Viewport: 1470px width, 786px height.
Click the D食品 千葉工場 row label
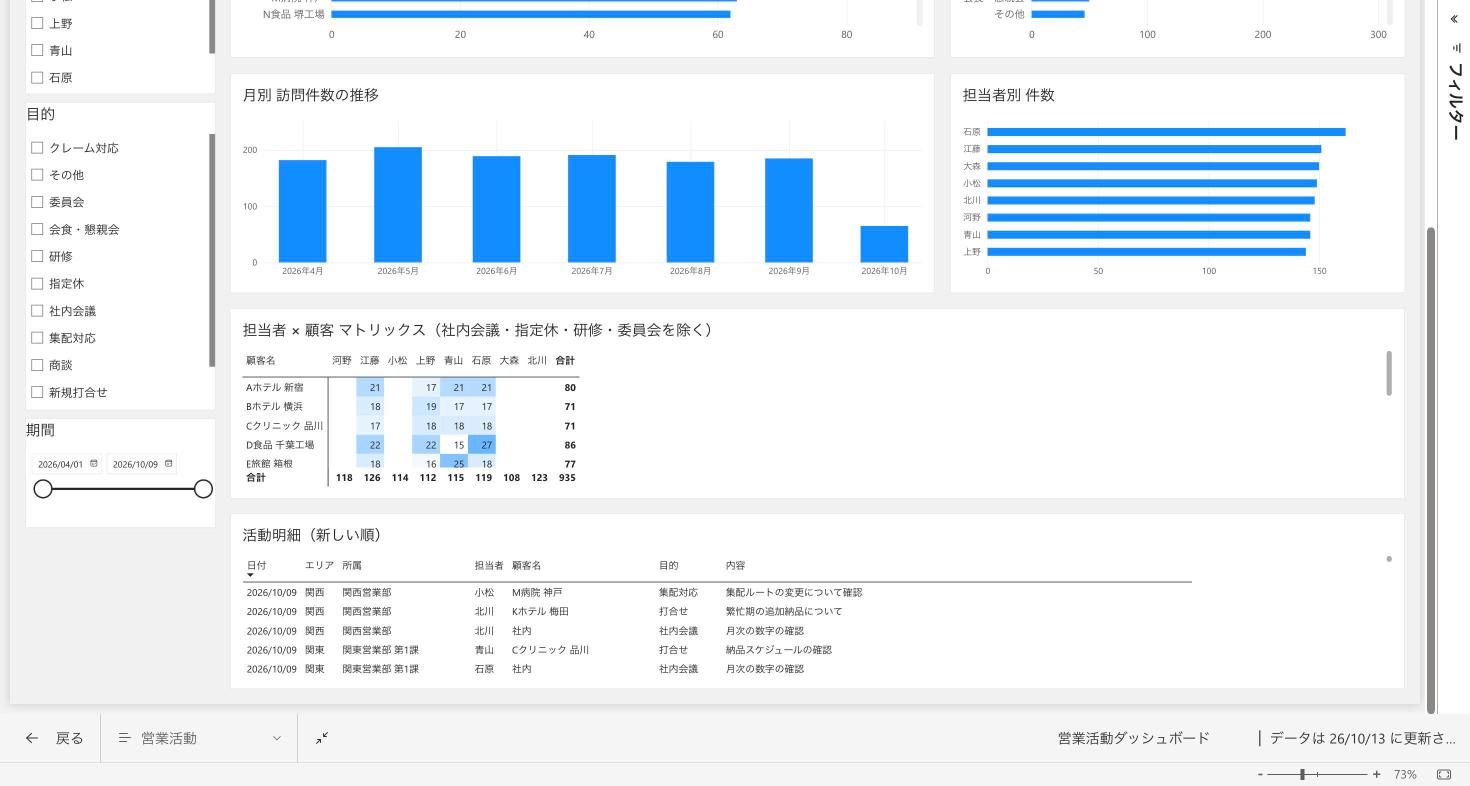(x=281, y=445)
